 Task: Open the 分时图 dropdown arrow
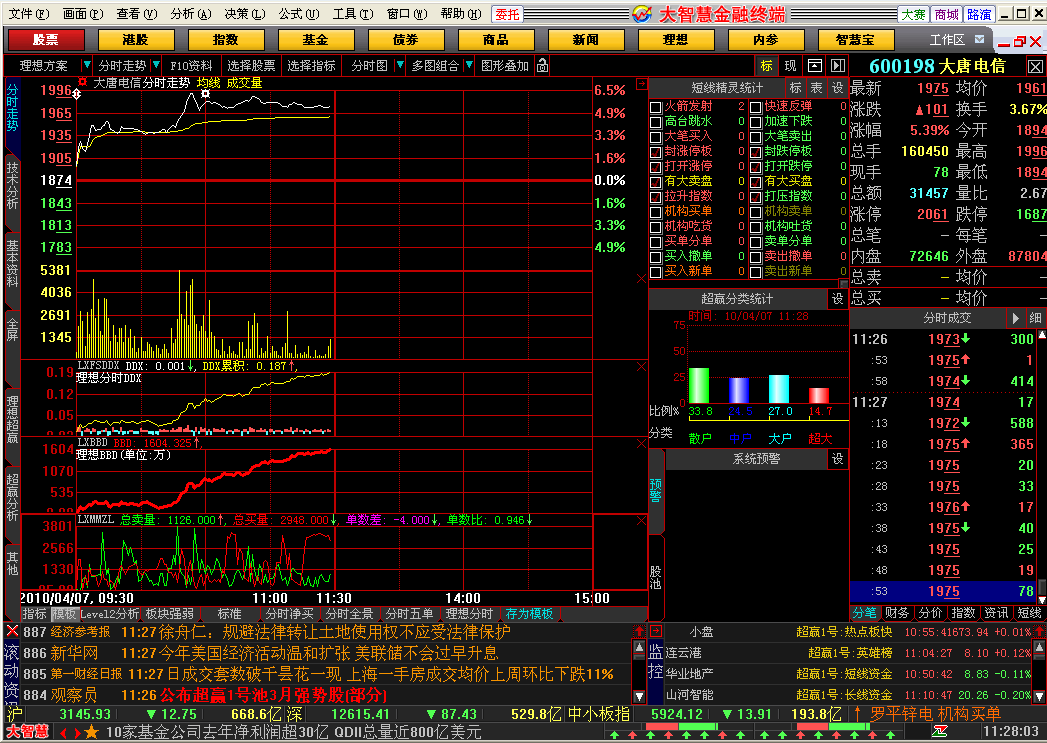point(399,65)
